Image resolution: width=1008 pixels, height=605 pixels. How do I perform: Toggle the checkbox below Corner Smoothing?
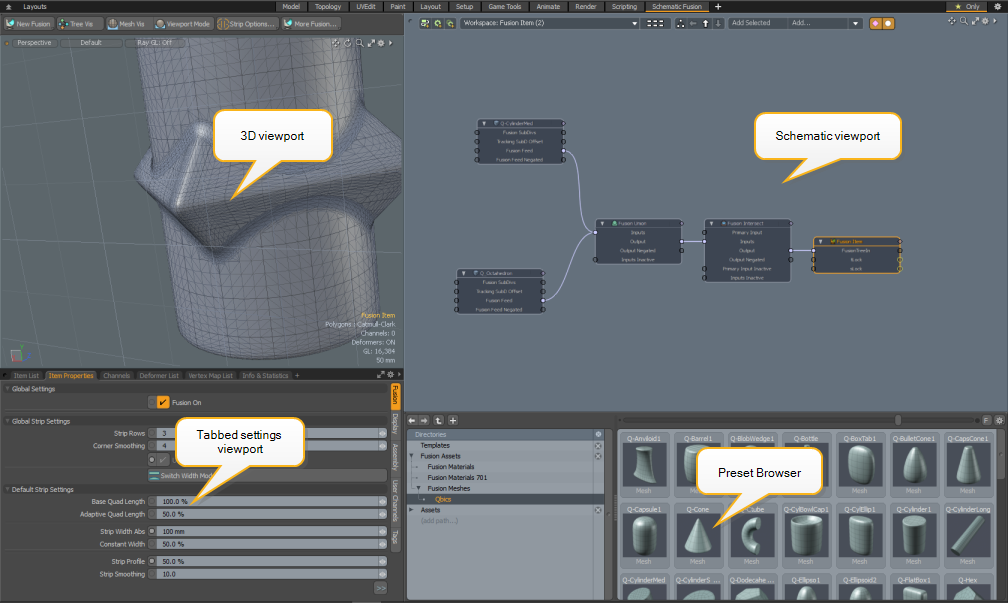pyautogui.click(x=163, y=459)
